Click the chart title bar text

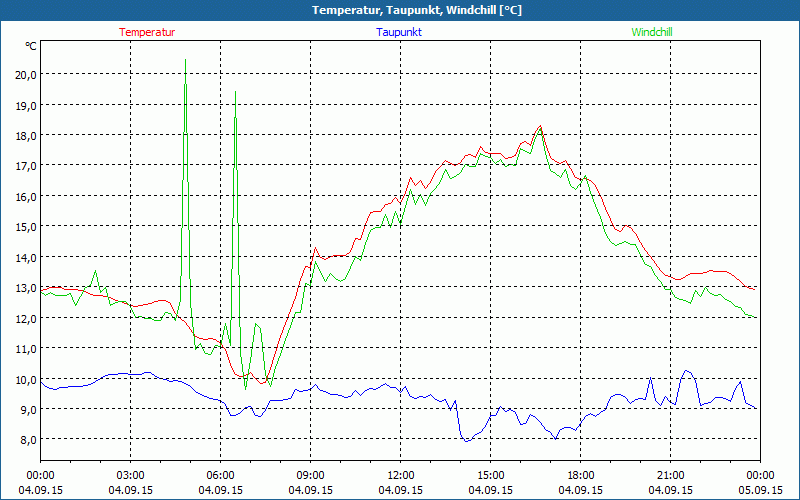(400, 10)
